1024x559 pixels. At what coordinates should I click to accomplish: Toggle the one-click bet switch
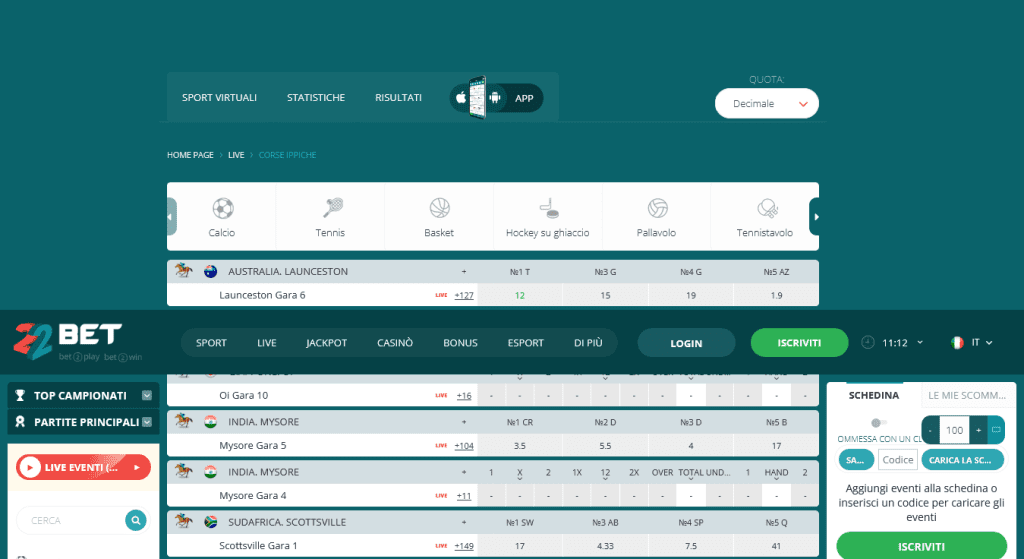point(878,423)
